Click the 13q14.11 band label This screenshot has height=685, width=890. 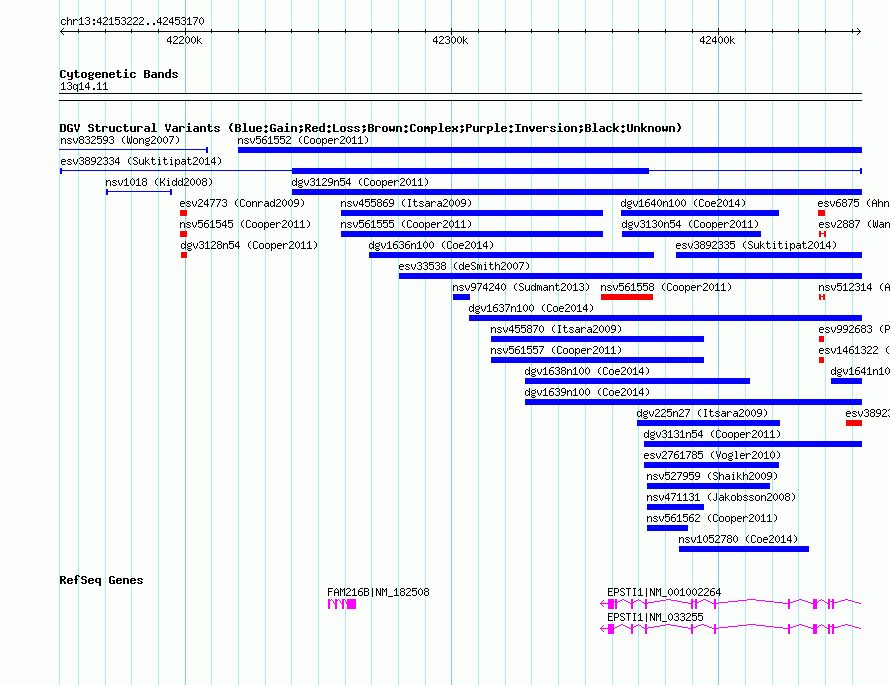(84, 86)
